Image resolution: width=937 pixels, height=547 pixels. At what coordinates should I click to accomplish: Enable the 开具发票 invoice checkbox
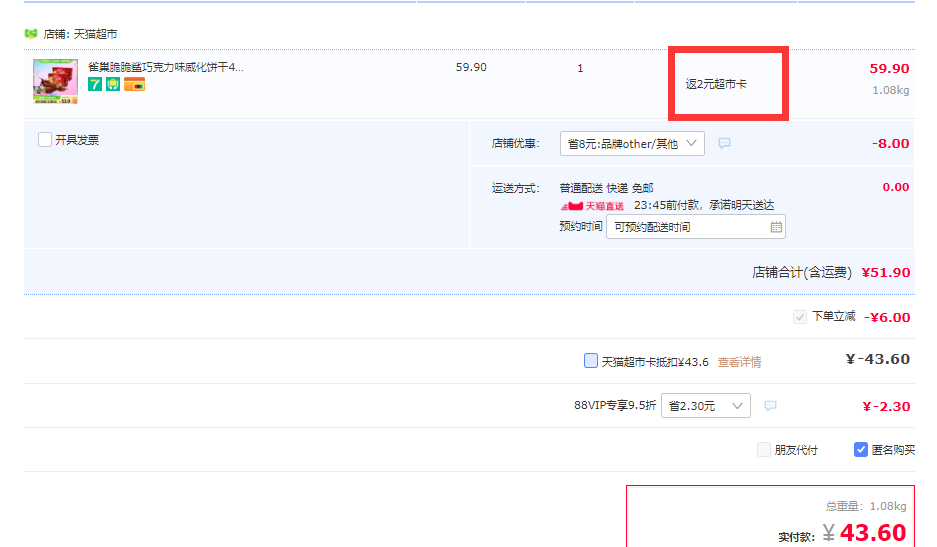coord(45,140)
